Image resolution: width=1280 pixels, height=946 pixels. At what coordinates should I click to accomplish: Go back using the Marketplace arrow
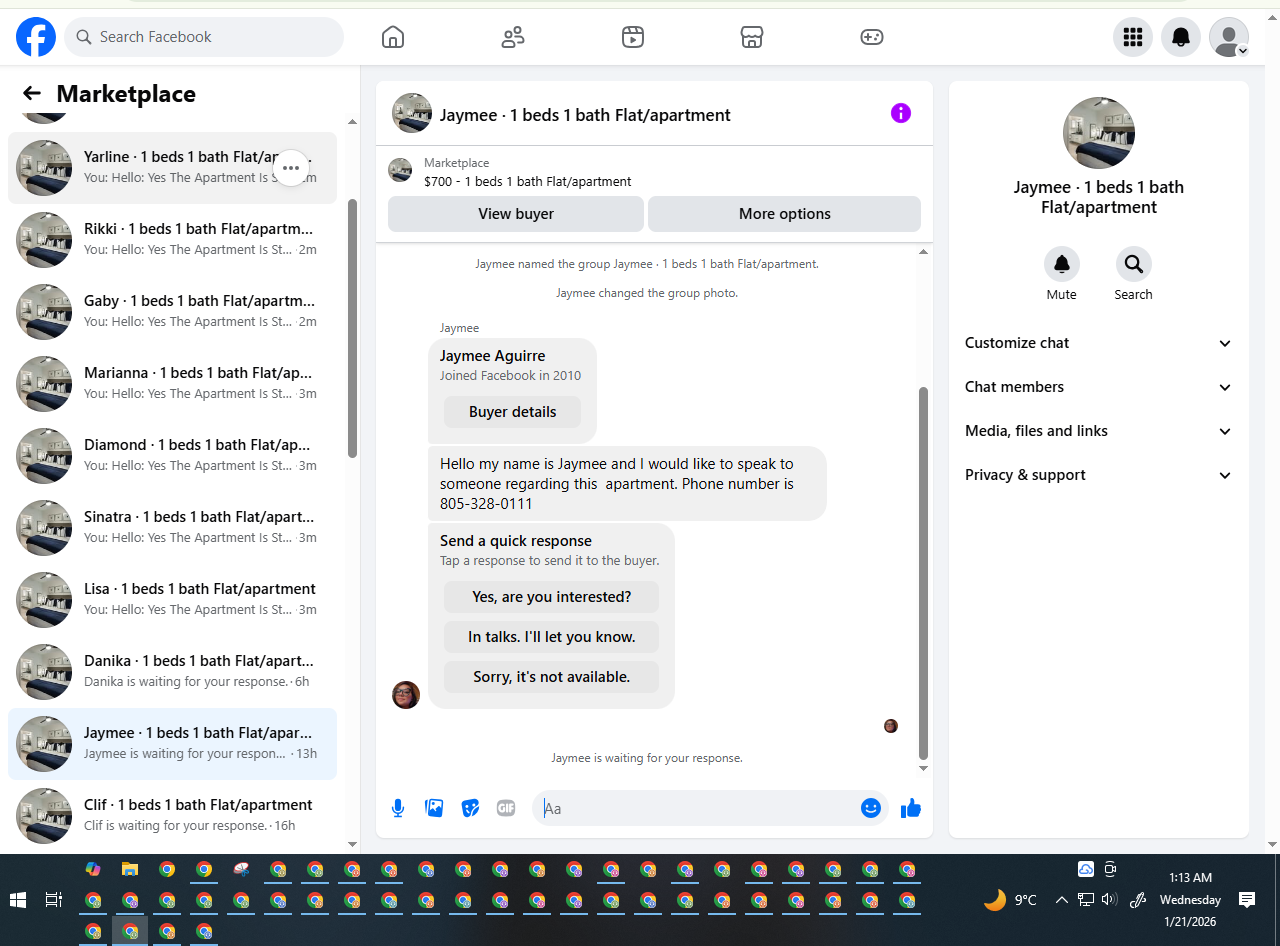[x=32, y=93]
